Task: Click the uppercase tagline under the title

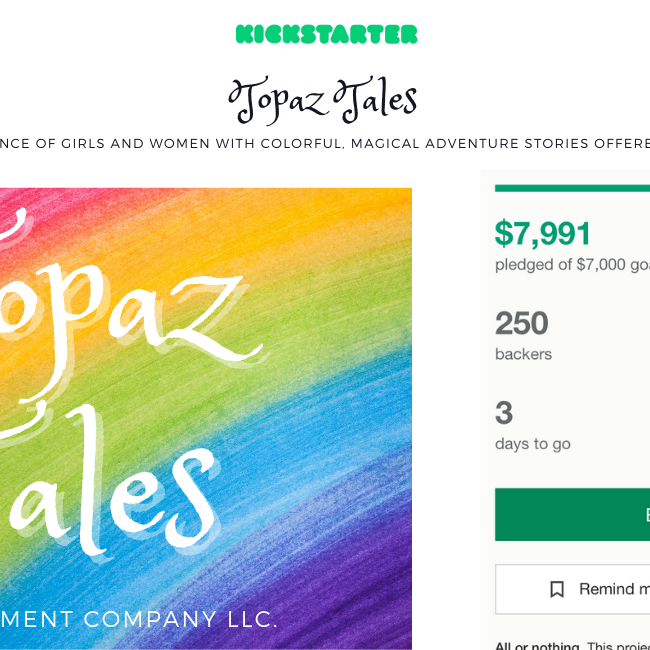Action: [325, 143]
